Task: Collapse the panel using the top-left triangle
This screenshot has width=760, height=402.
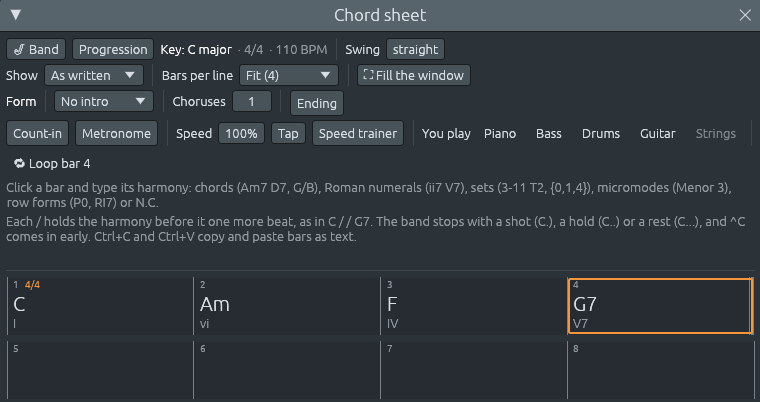Action: coord(16,15)
